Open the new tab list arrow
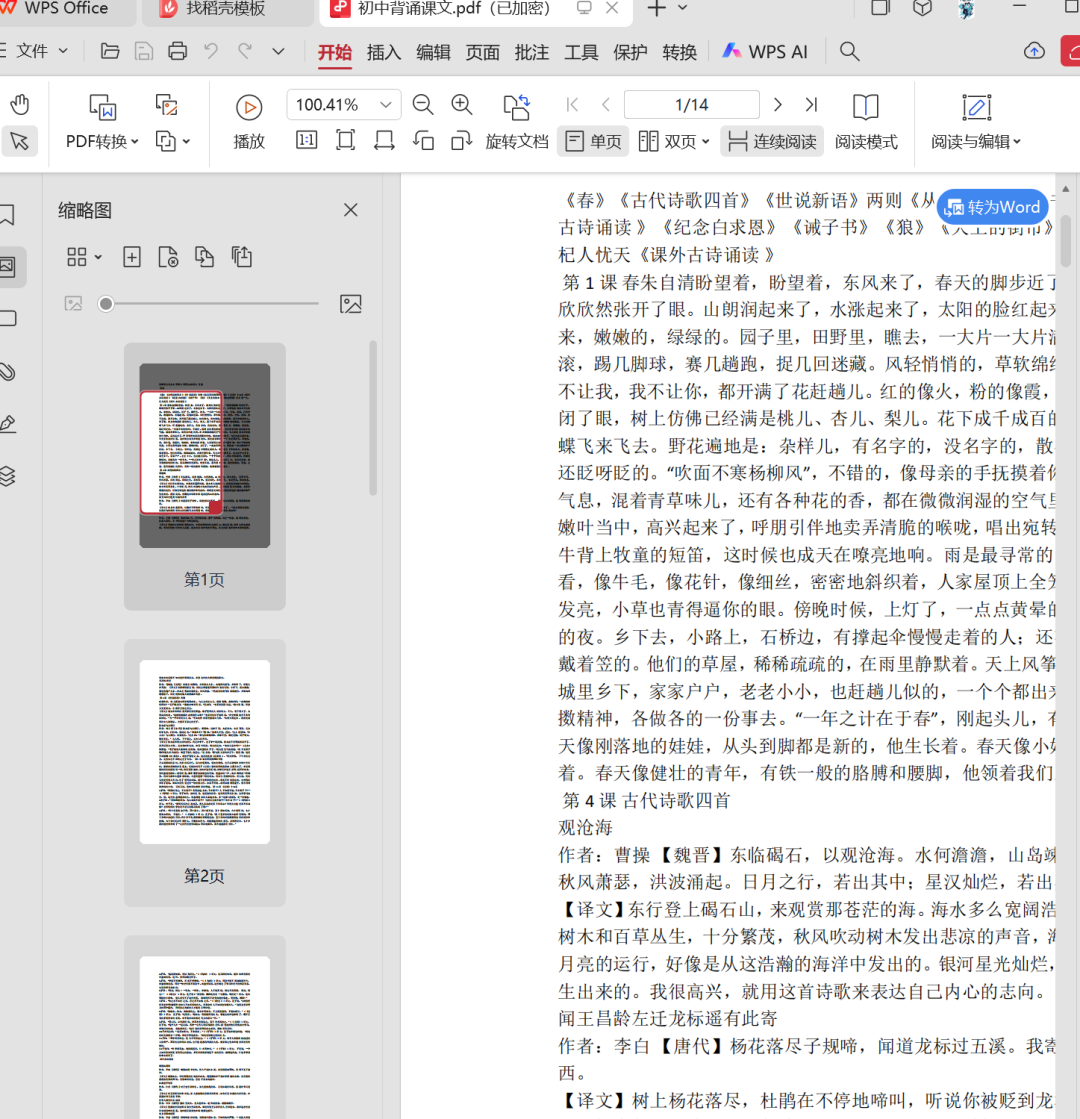Screen dimensions: 1080x1119 (682, 8)
